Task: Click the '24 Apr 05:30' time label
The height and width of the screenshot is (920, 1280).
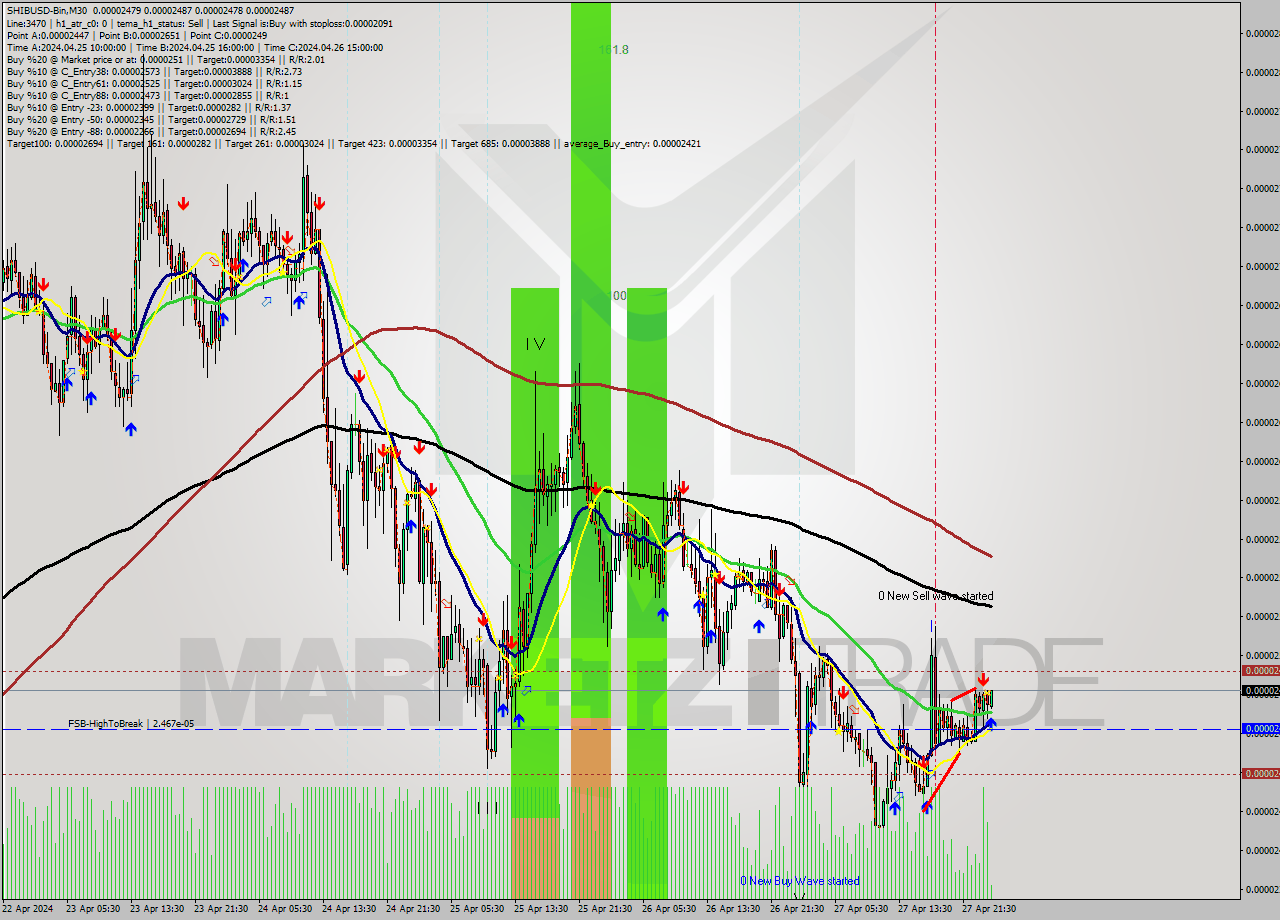Action: [x=285, y=909]
